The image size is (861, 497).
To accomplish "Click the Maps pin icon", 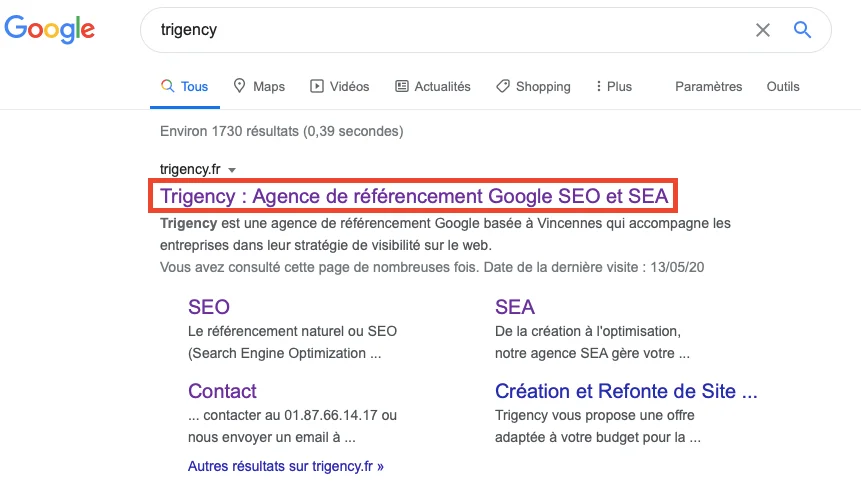I will point(240,86).
